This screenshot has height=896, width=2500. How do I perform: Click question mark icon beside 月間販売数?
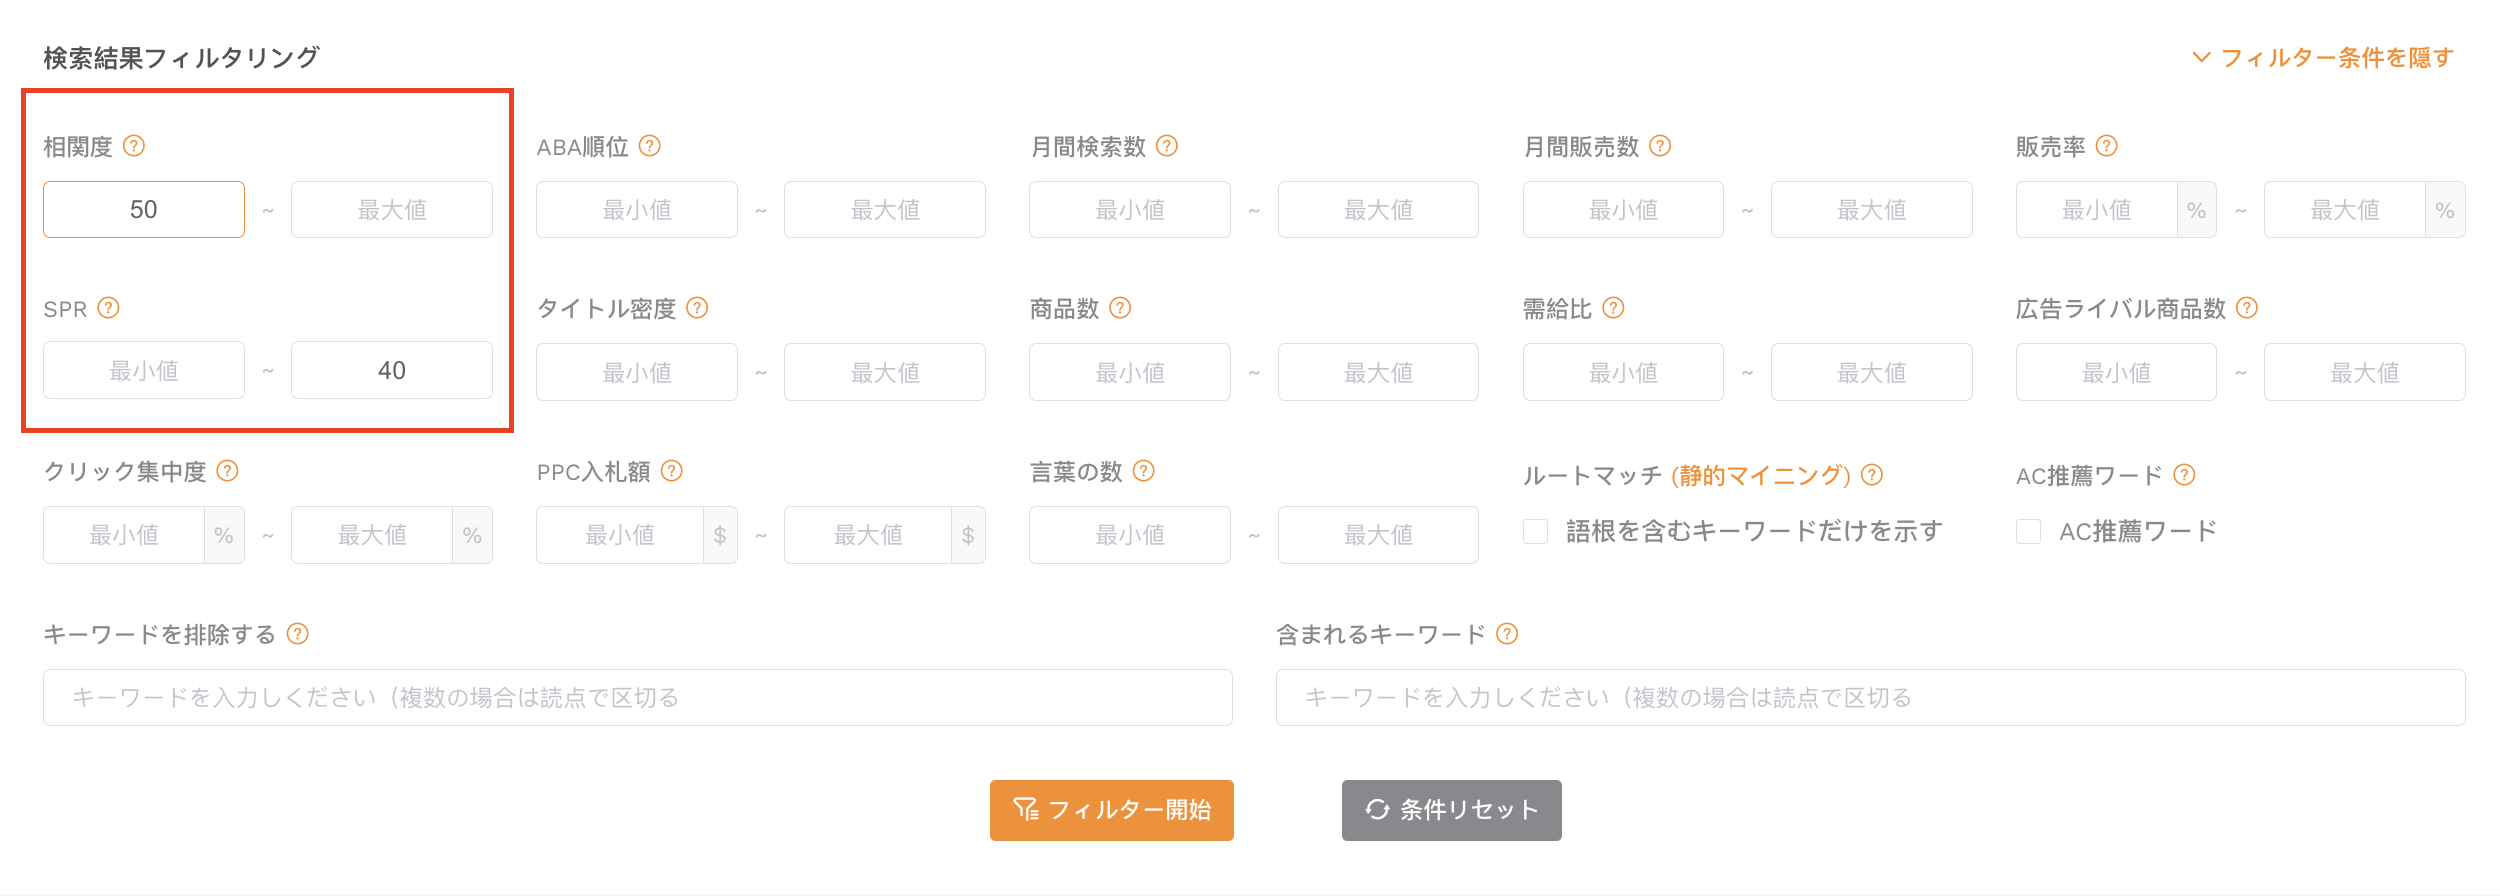1660,146
